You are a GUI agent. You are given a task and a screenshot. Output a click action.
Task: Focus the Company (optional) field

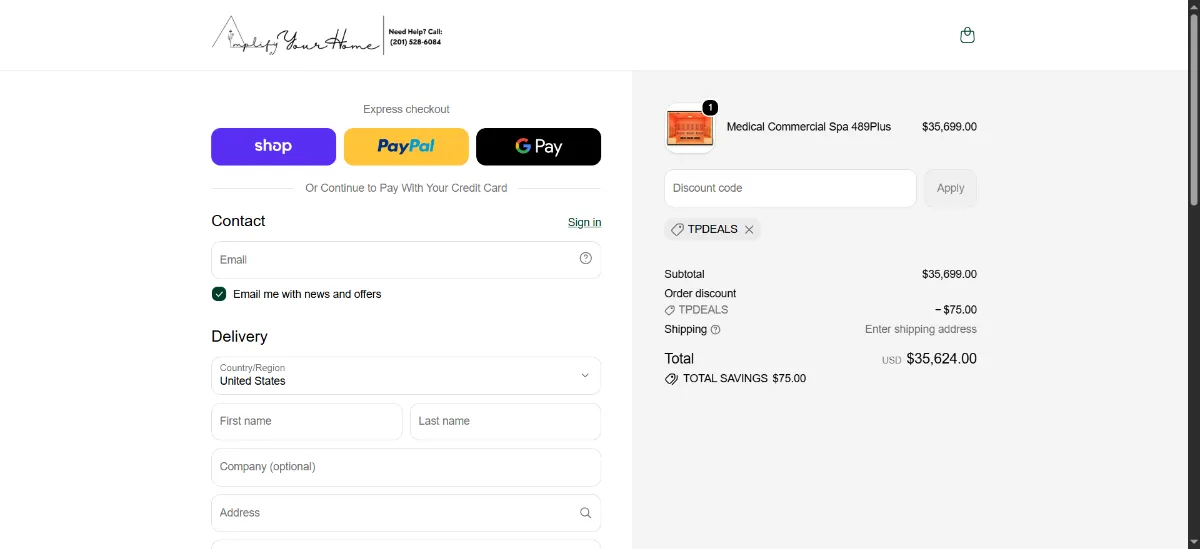tap(406, 467)
